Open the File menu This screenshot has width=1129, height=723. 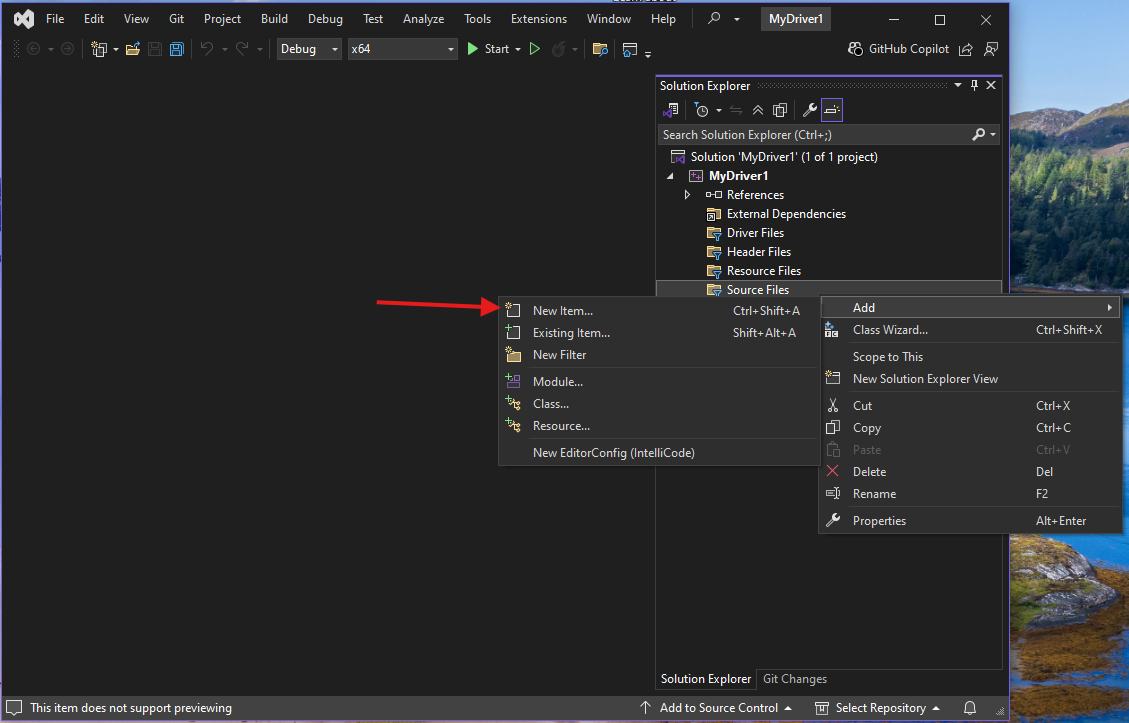[x=55, y=19]
